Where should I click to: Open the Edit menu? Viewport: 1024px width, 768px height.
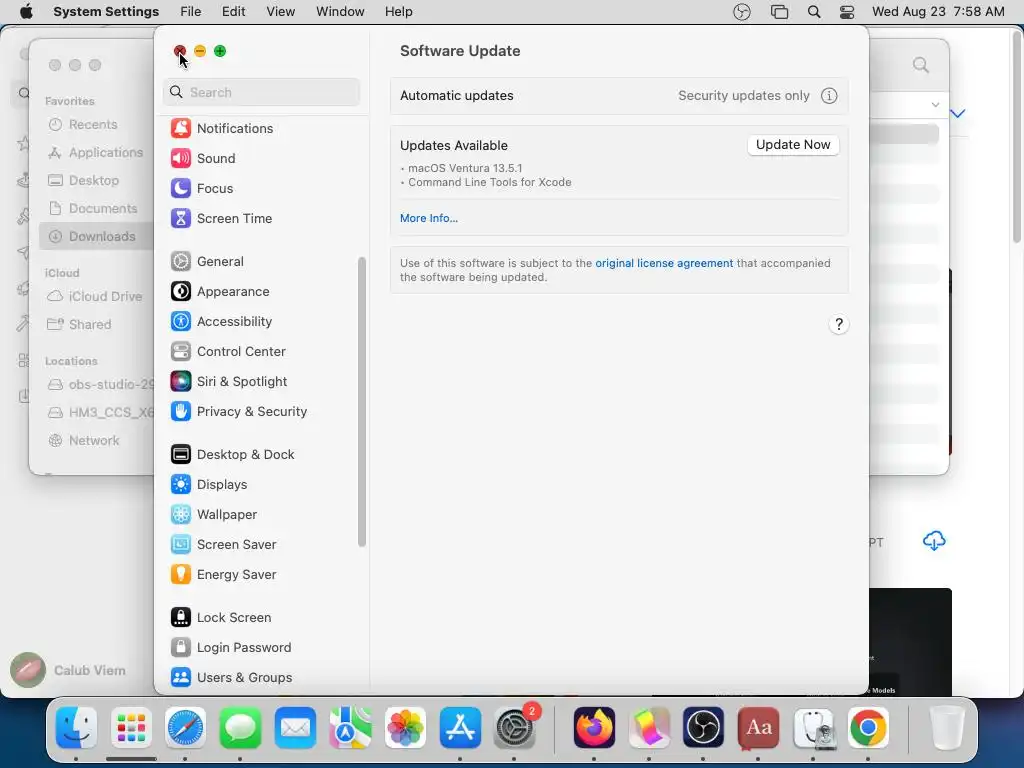[233, 12]
